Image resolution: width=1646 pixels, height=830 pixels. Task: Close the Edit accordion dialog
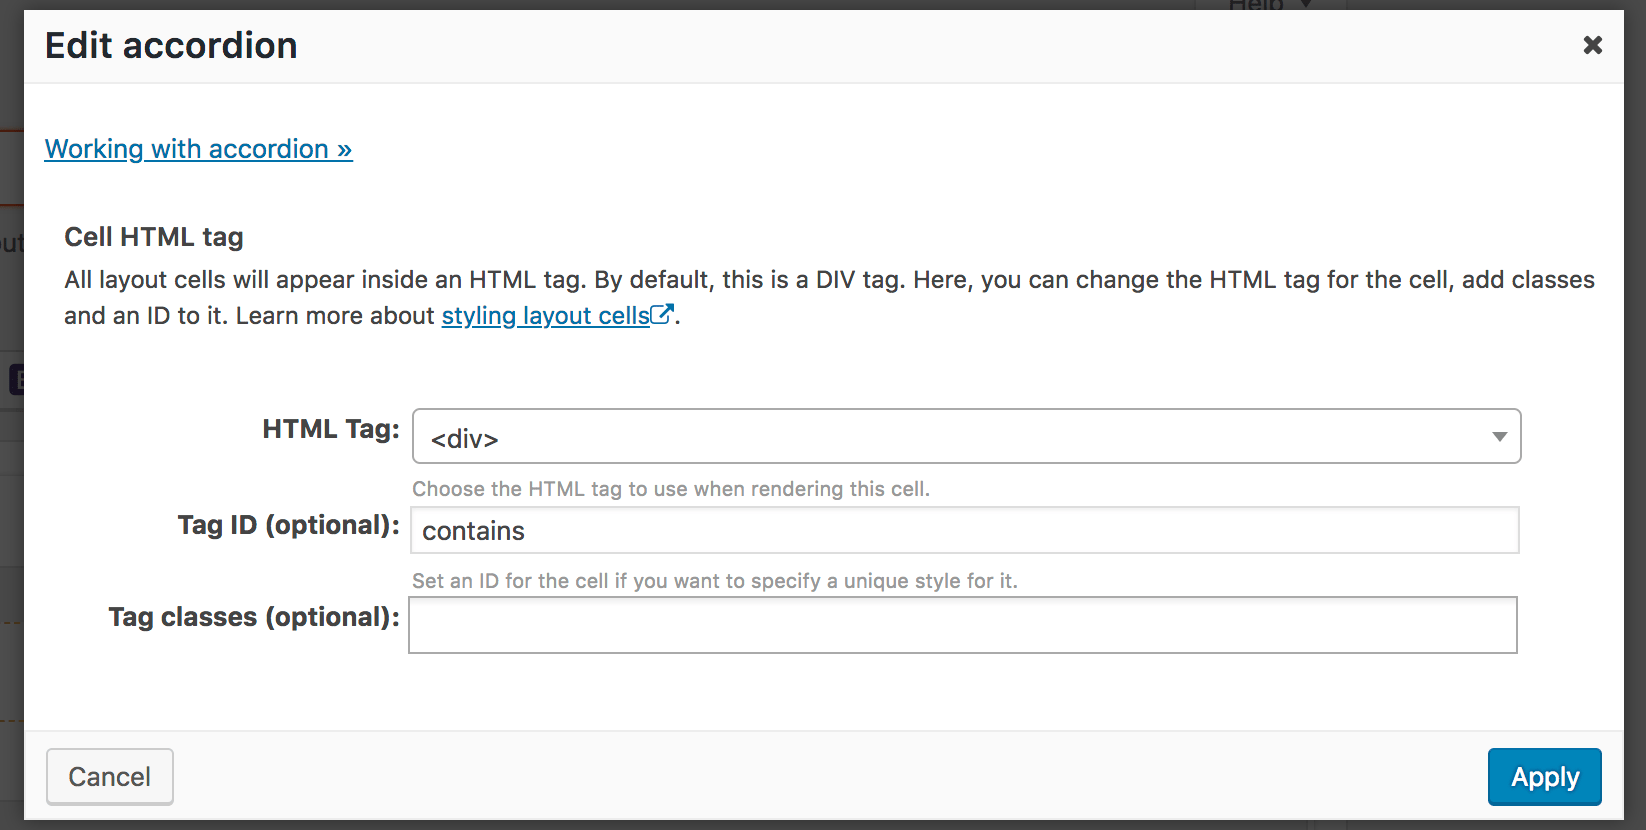click(x=1592, y=45)
